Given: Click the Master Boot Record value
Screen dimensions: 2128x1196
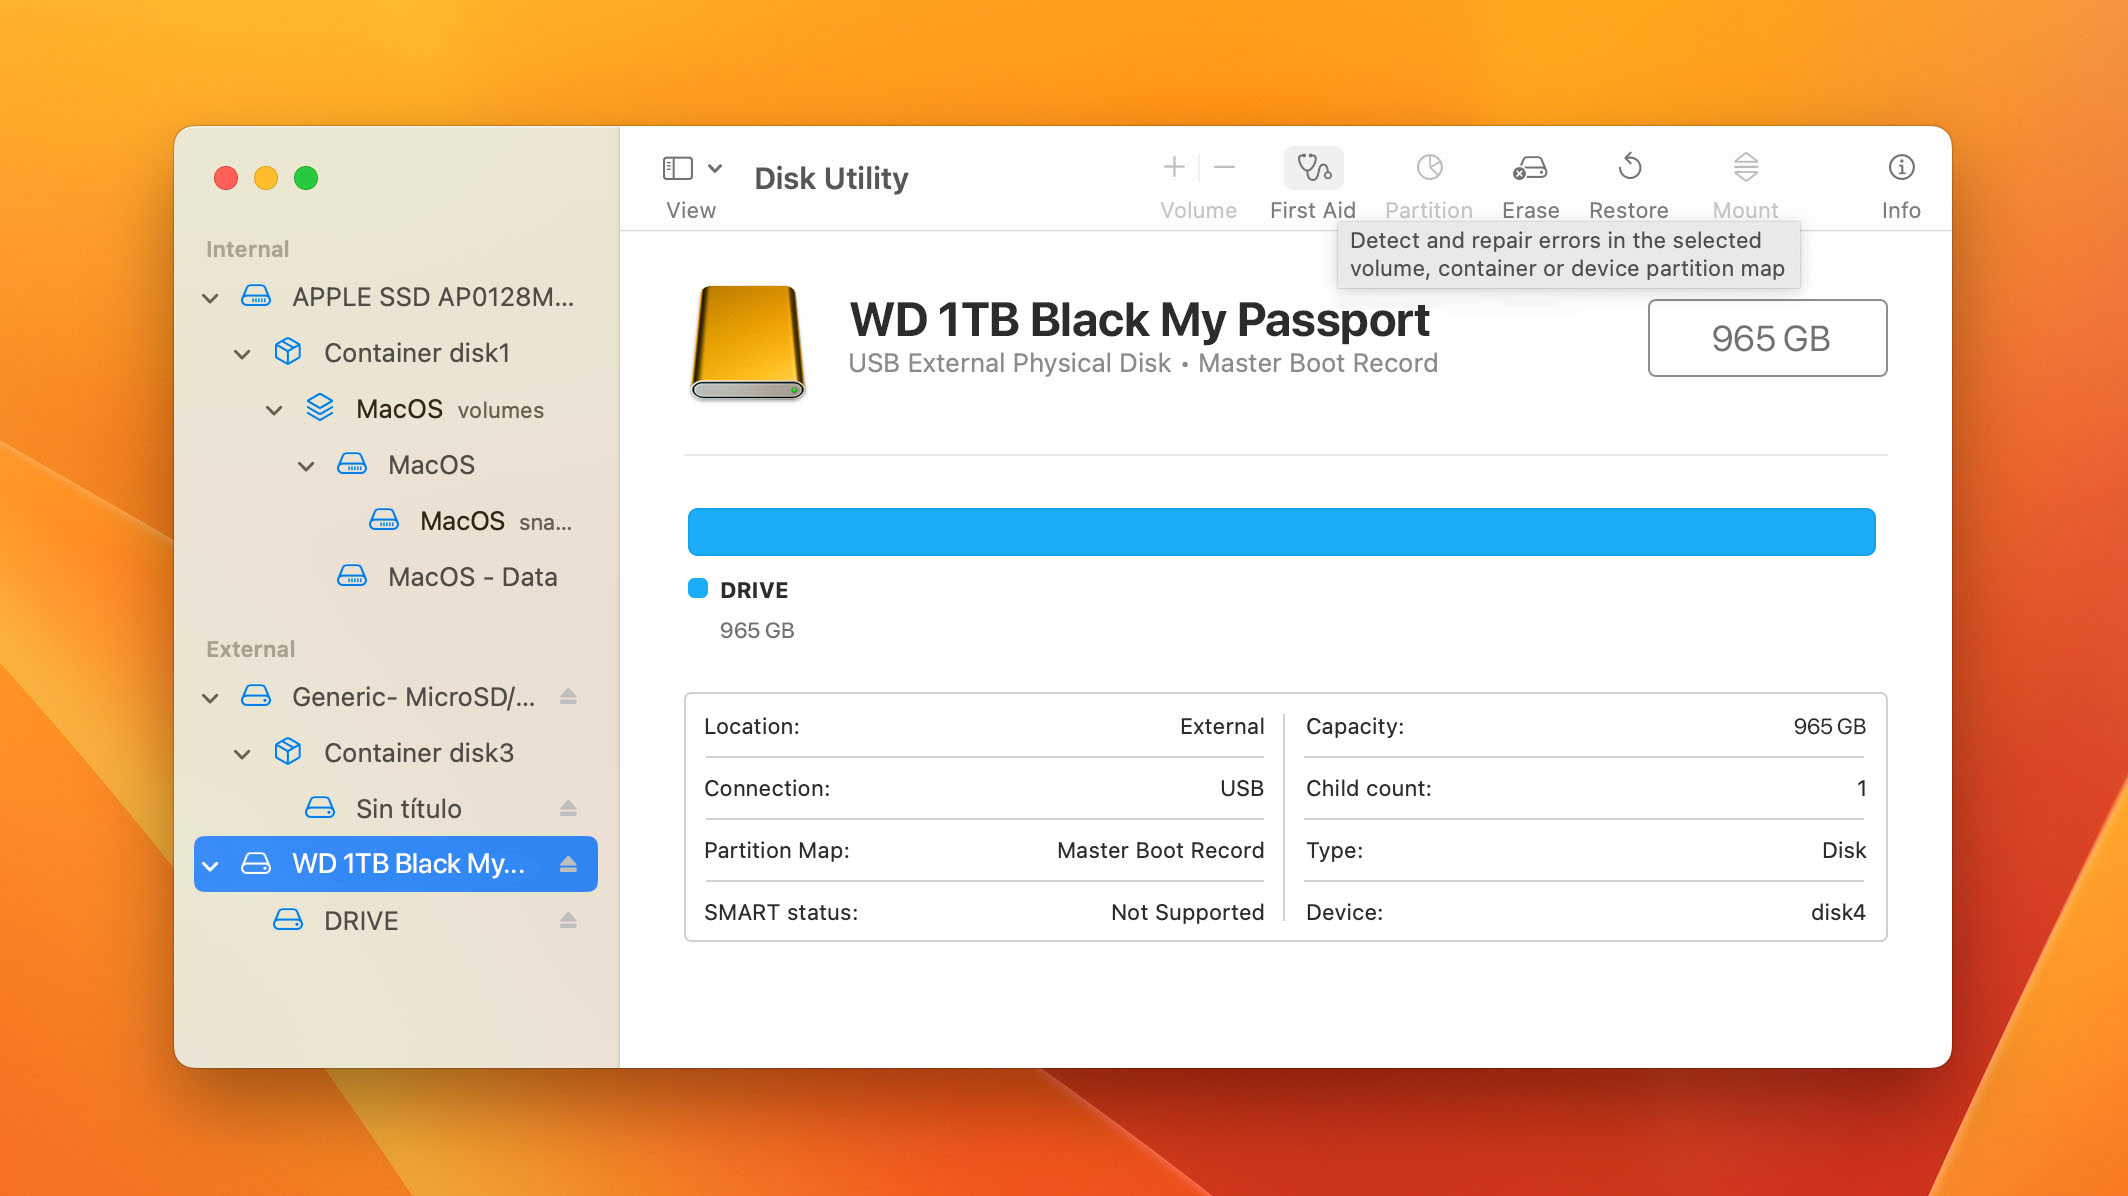Looking at the screenshot, I should [1160, 850].
